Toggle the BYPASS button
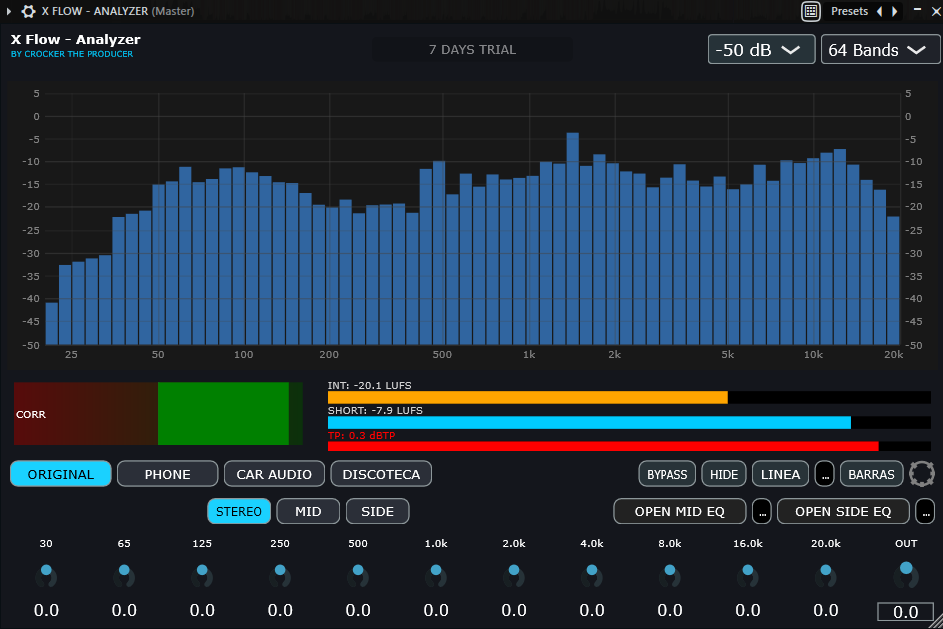943x629 pixels. tap(667, 474)
